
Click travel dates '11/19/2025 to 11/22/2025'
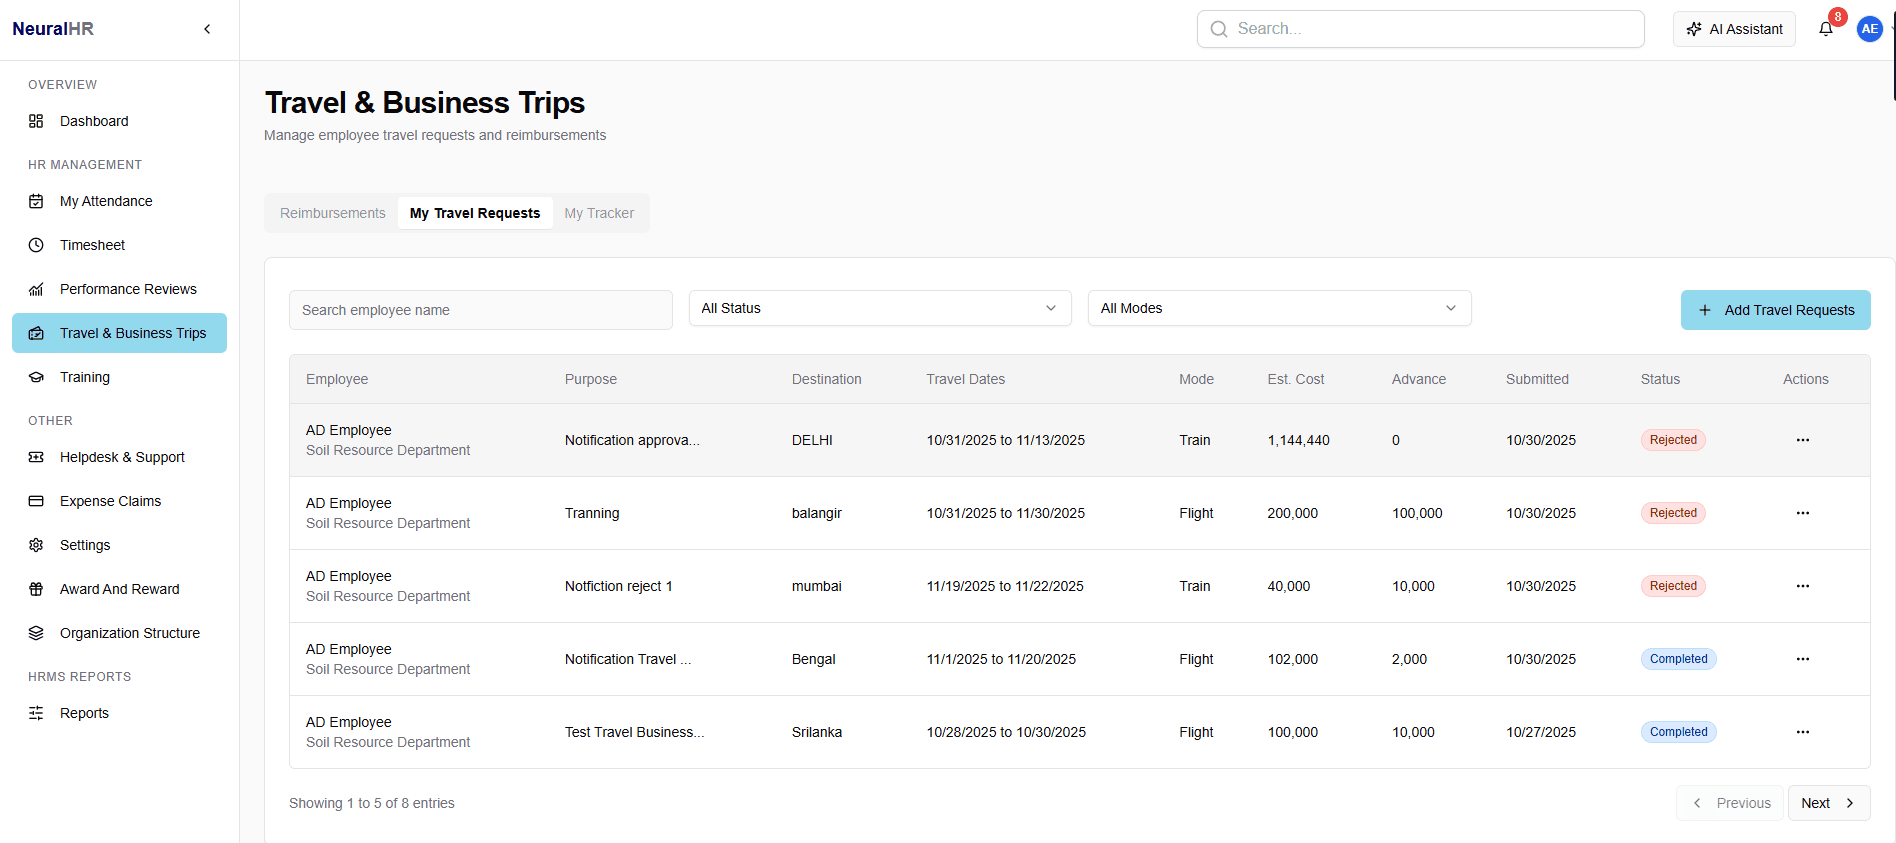click(1005, 586)
